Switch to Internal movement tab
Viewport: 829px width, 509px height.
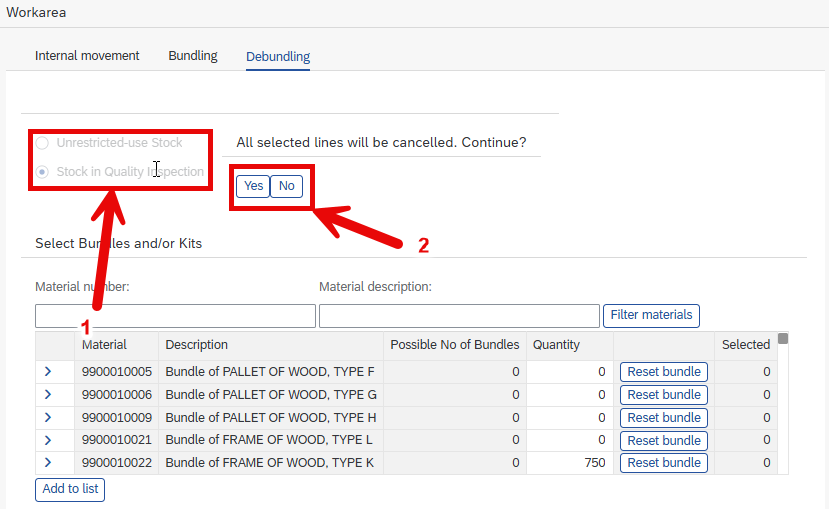tap(87, 55)
